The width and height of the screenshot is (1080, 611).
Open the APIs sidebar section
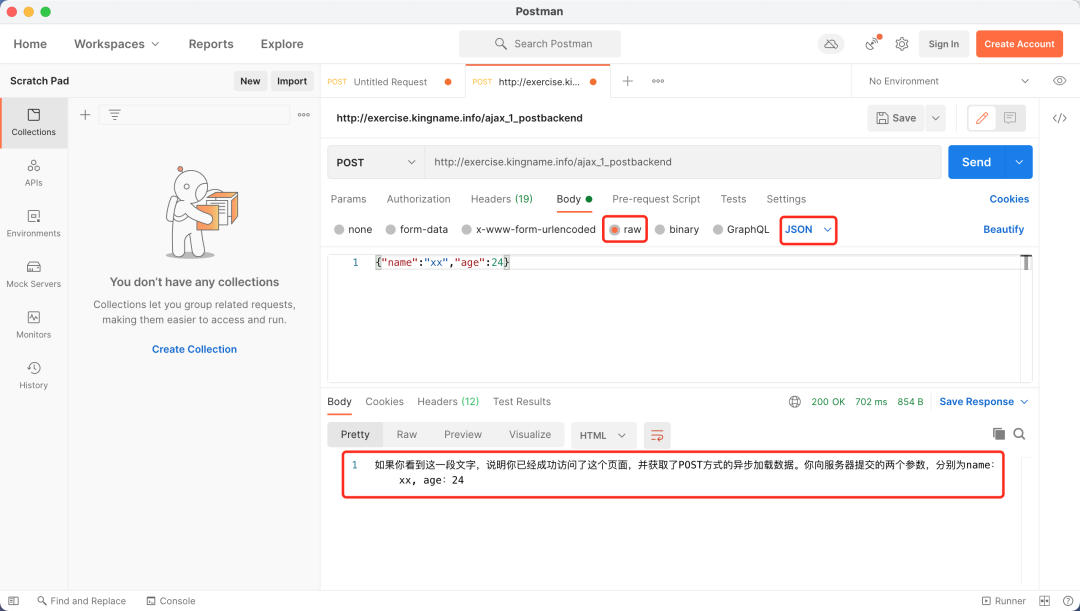point(34,173)
